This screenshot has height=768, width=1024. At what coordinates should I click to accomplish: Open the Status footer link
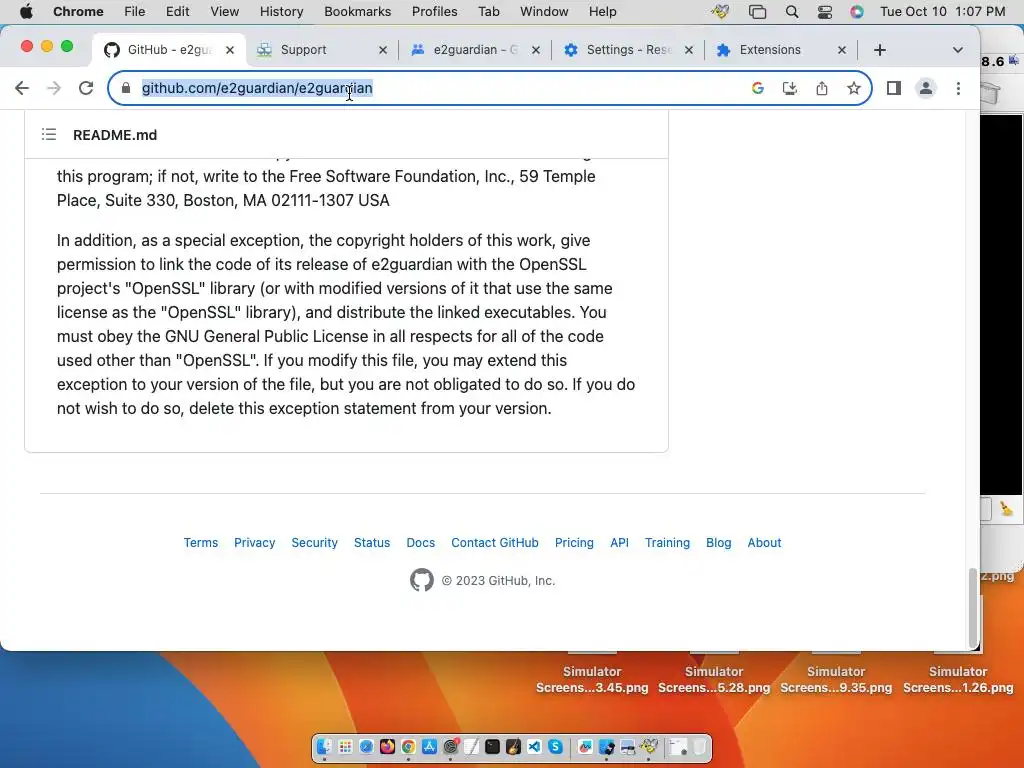point(372,543)
